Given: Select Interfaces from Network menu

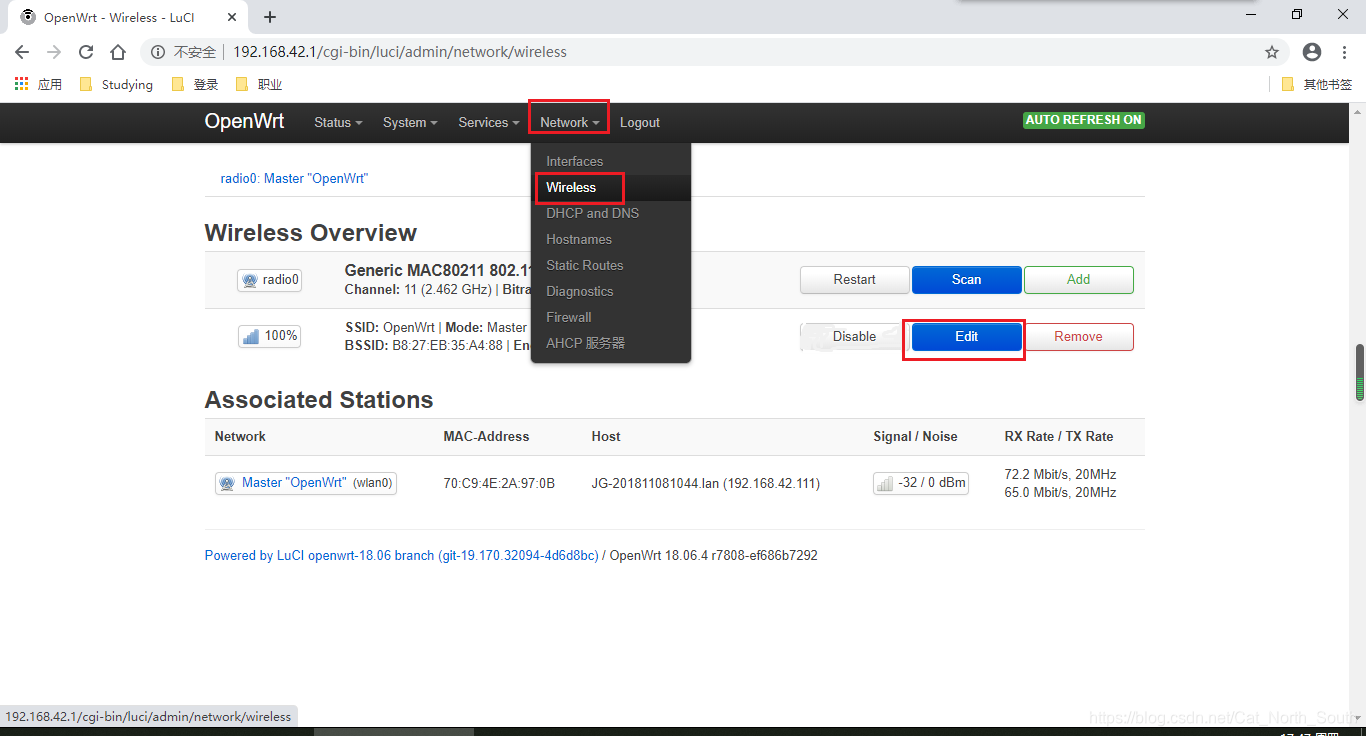Looking at the screenshot, I should pyautogui.click(x=611, y=161).
